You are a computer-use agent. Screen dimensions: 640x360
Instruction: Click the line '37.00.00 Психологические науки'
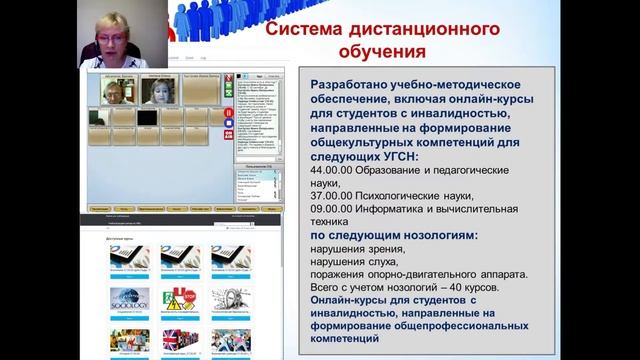click(x=392, y=196)
